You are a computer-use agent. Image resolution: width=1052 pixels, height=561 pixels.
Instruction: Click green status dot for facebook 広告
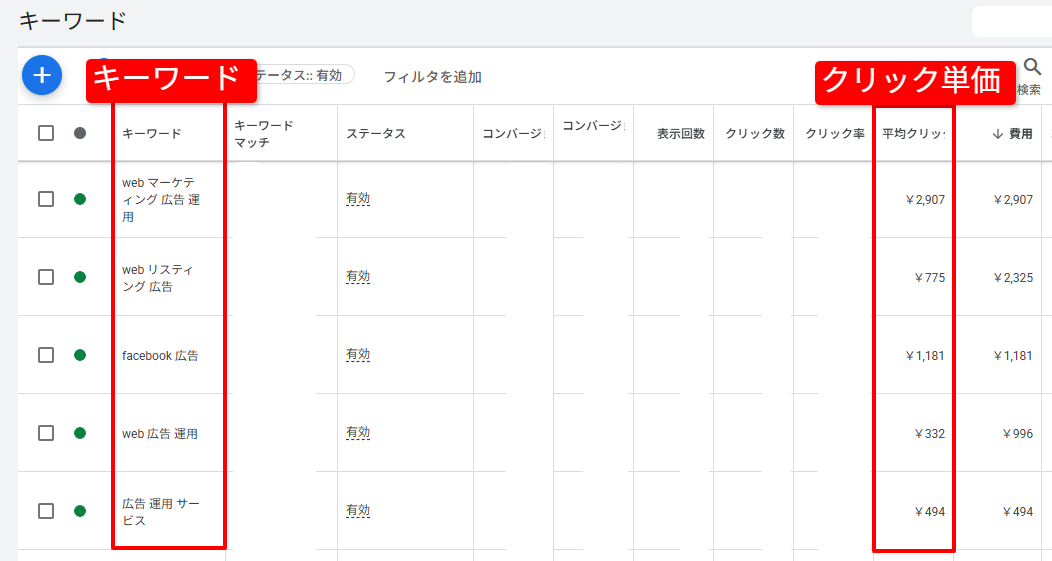(80, 355)
